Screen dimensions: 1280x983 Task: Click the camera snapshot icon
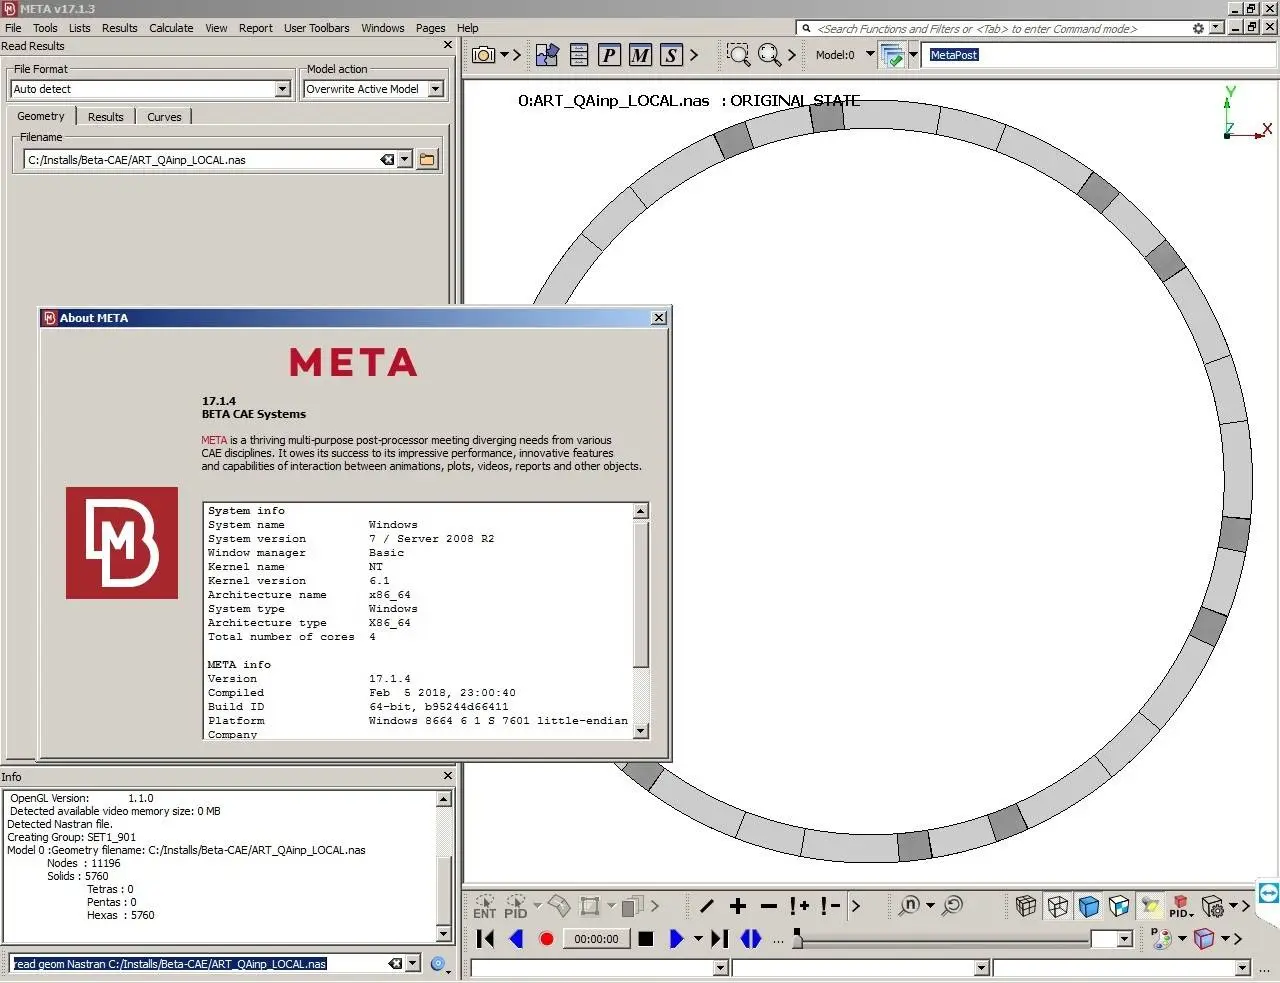click(483, 55)
